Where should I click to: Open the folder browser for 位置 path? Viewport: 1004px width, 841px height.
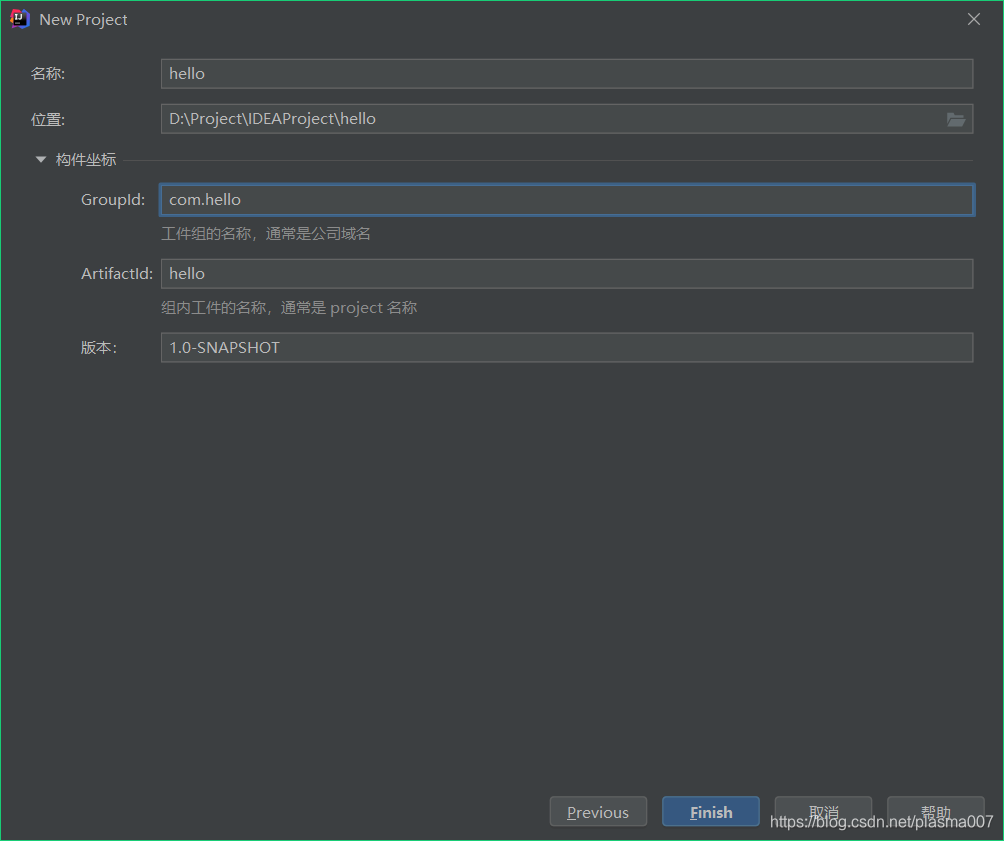click(956, 118)
